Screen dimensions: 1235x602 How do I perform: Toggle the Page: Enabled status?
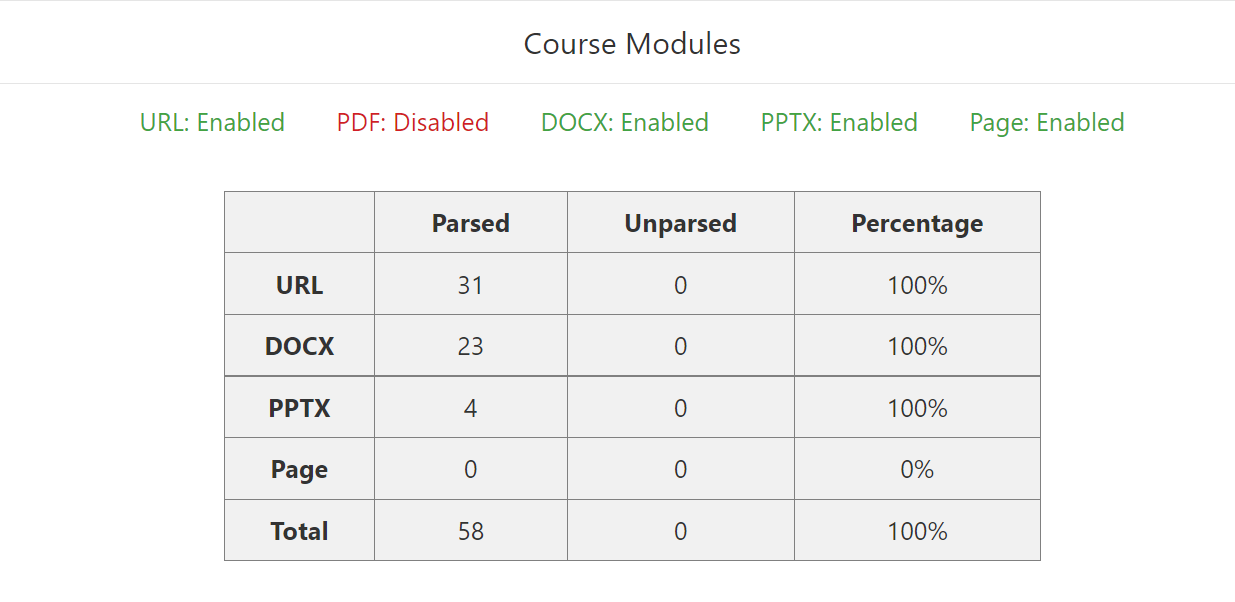pyautogui.click(x=1047, y=123)
